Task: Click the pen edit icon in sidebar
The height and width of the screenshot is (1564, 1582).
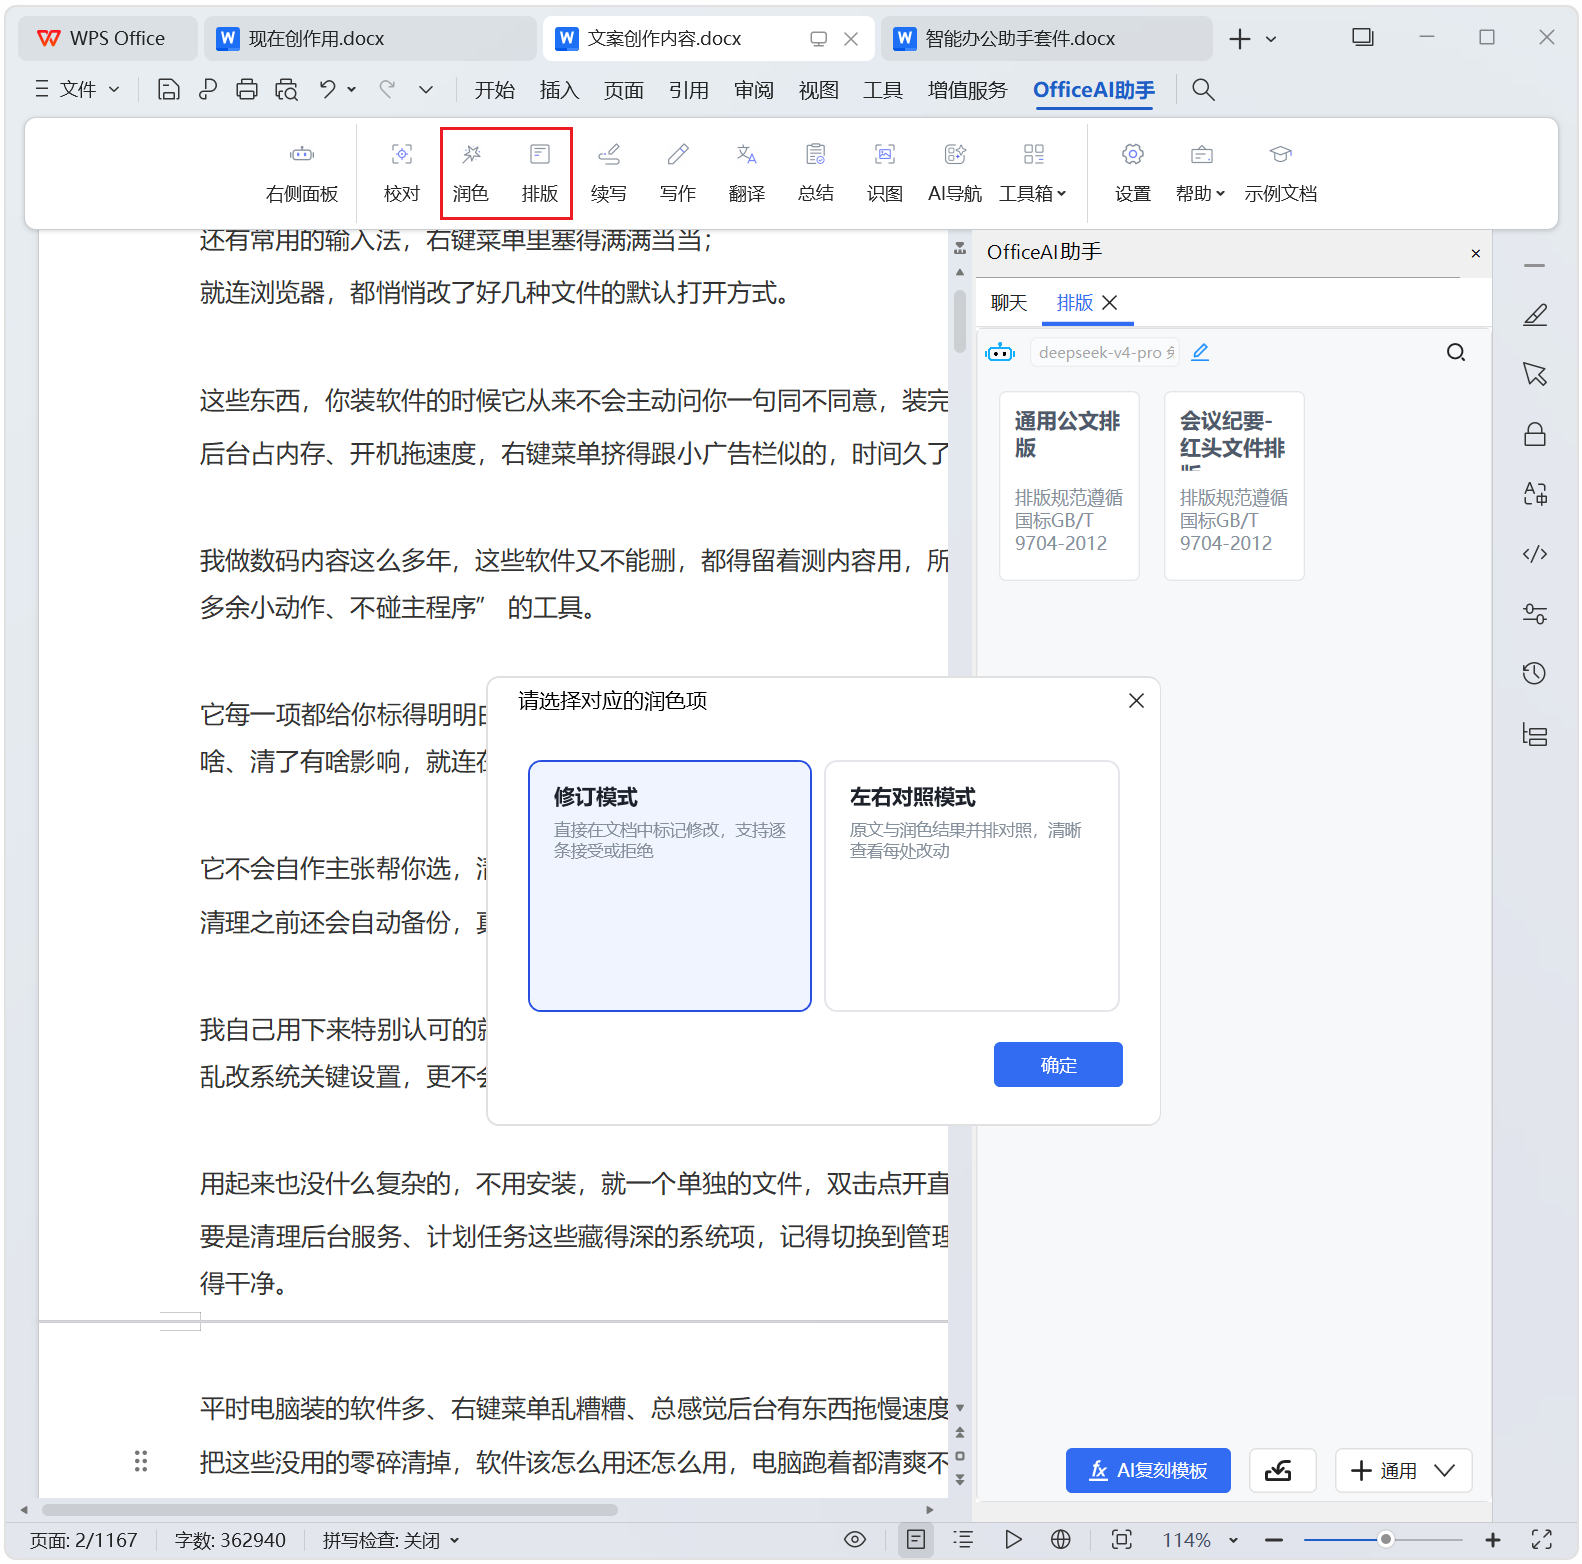Action: tap(1535, 315)
